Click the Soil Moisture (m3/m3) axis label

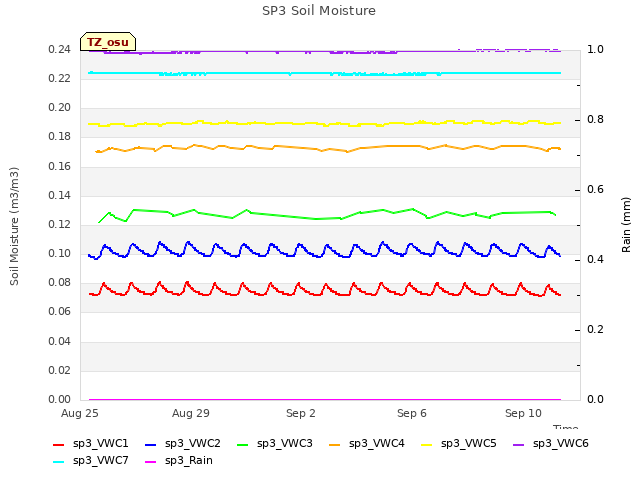[14, 226]
